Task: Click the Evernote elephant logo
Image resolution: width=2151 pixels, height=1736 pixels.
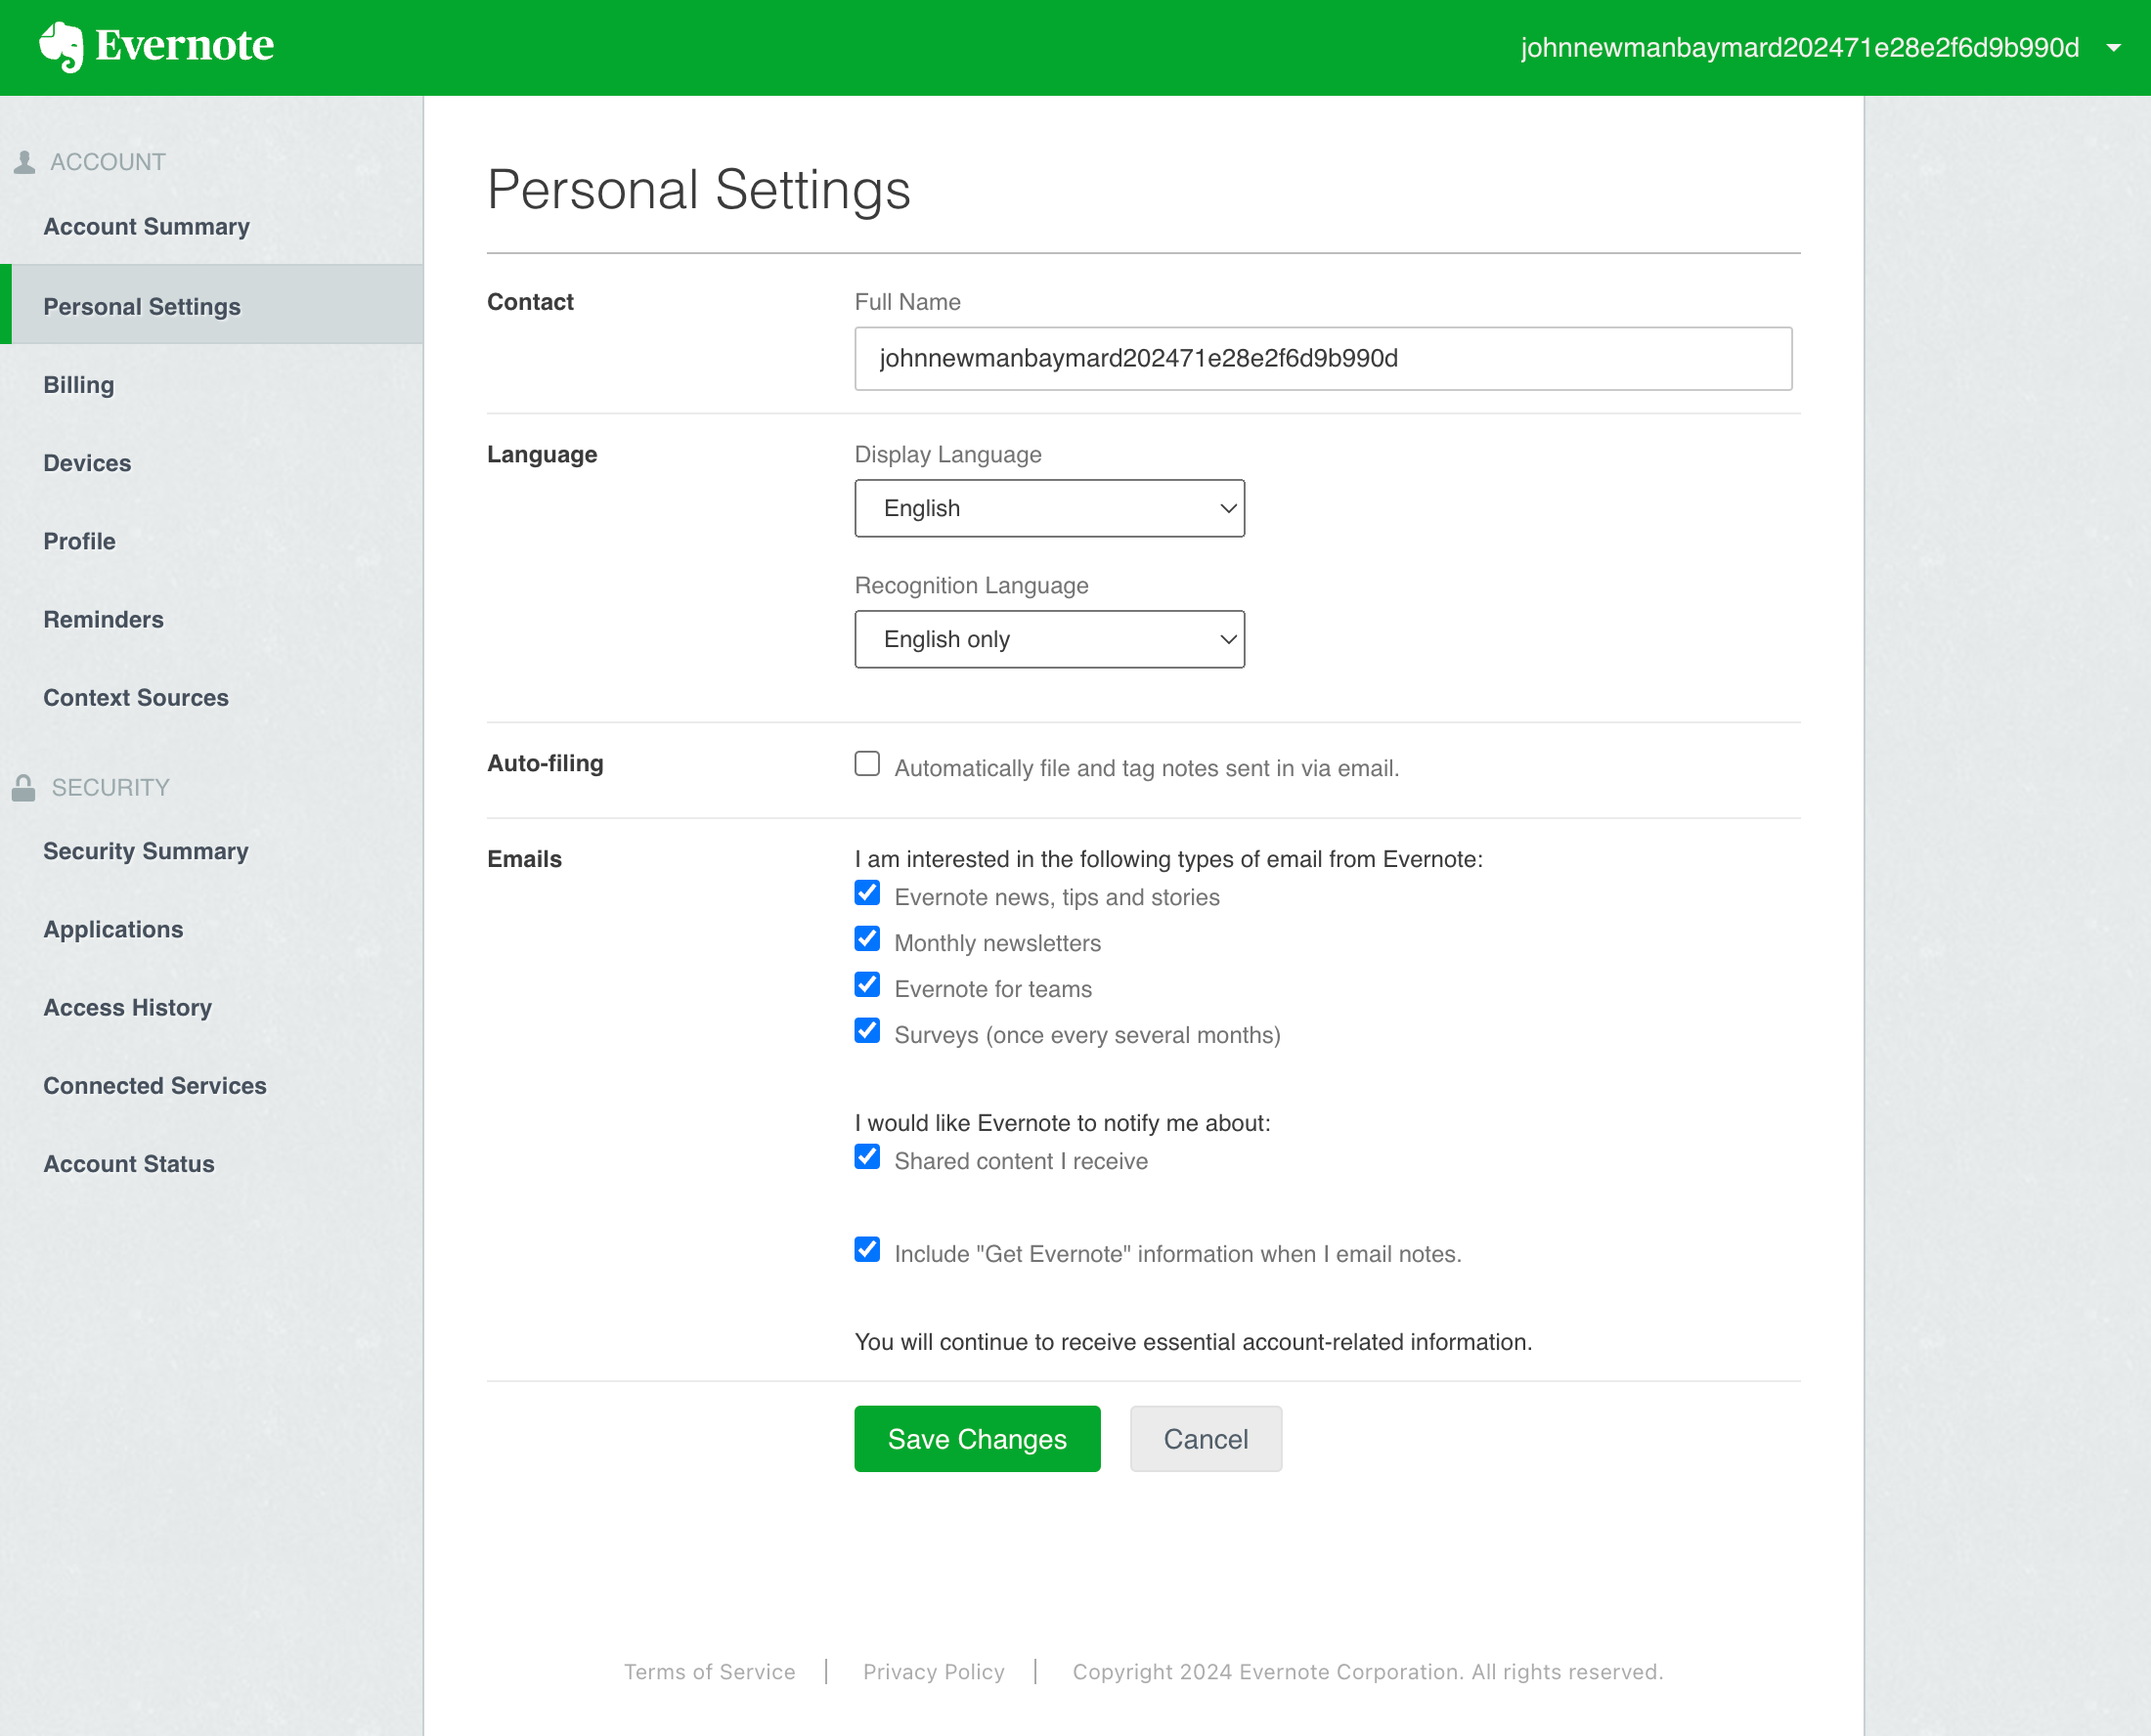Action: pyautogui.click(x=62, y=45)
